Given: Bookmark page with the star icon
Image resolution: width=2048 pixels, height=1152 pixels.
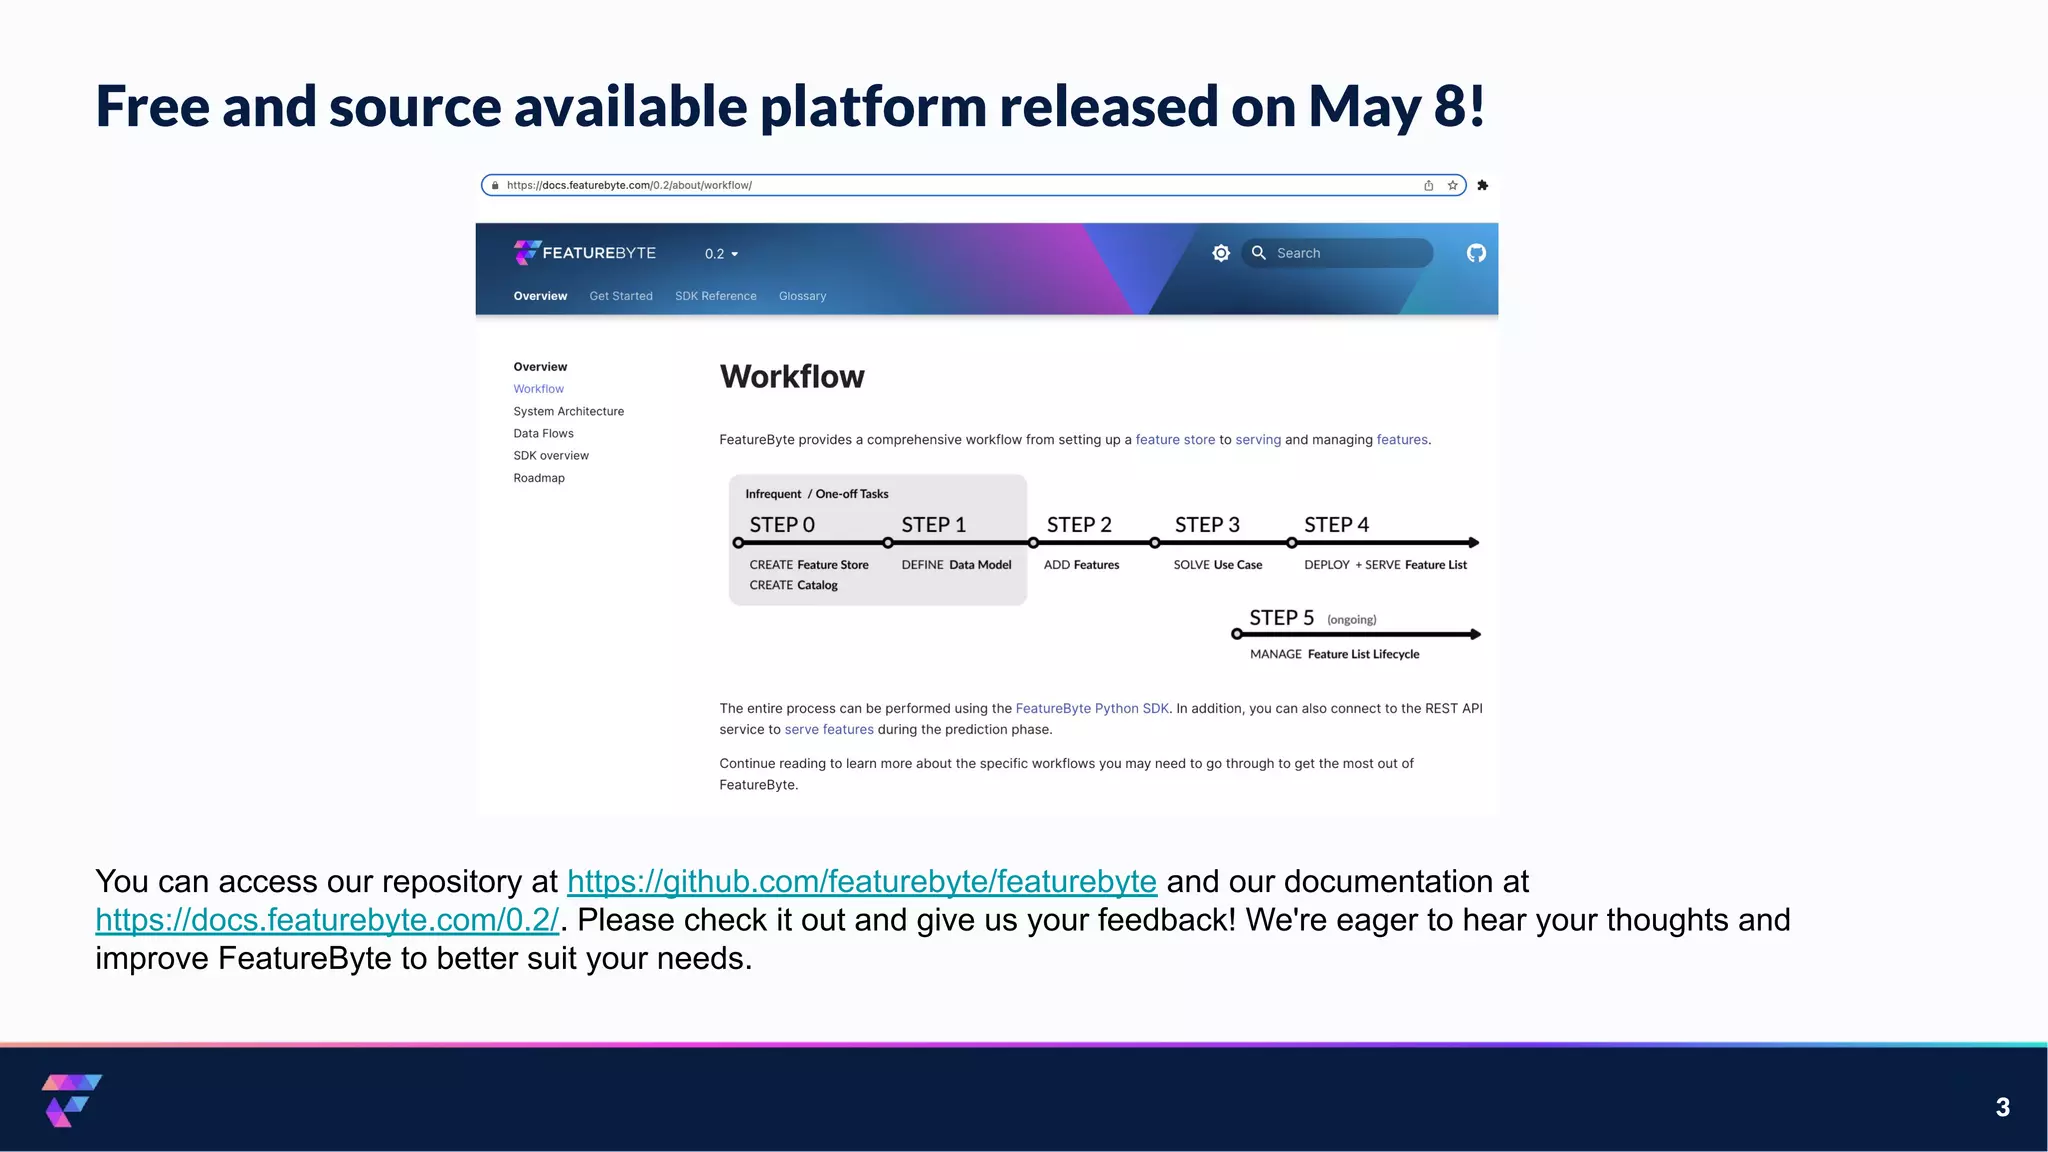Looking at the screenshot, I should click(x=1452, y=185).
